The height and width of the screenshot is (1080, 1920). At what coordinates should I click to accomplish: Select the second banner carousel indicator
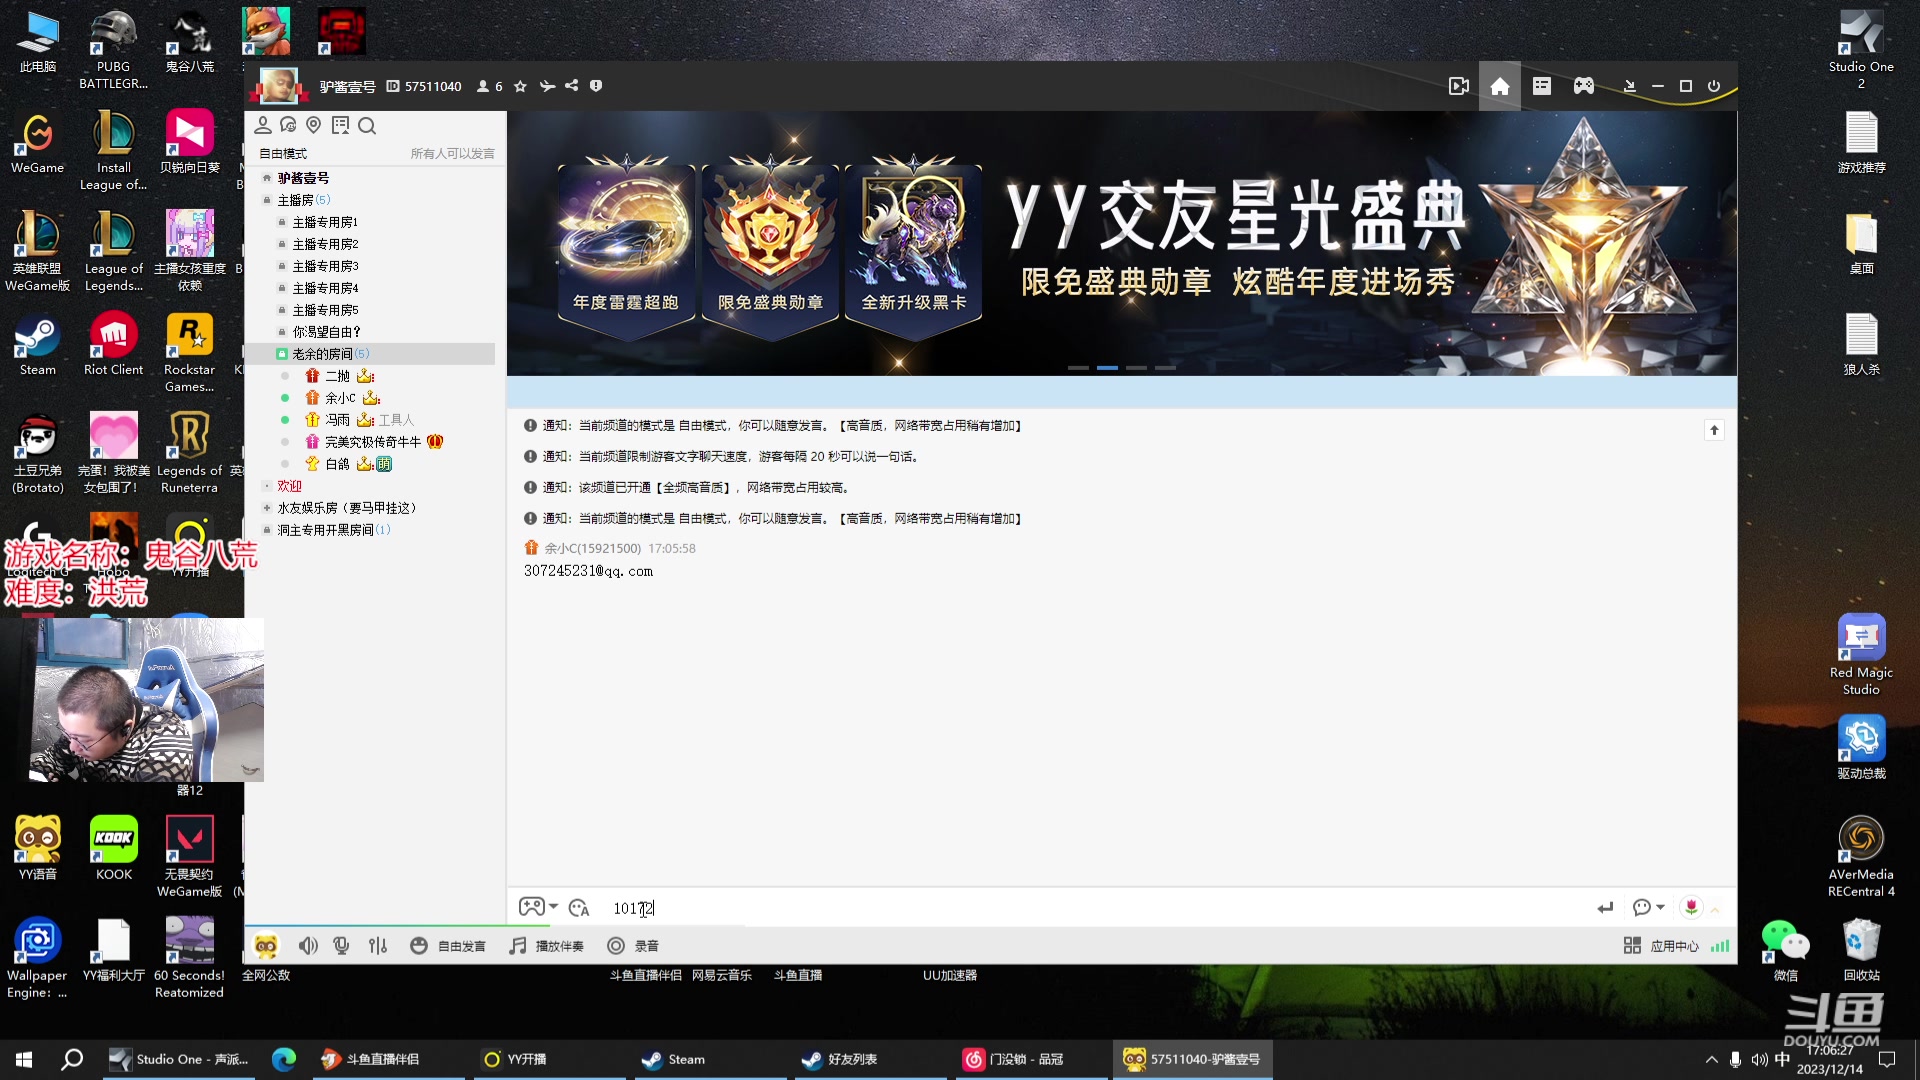point(1107,367)
